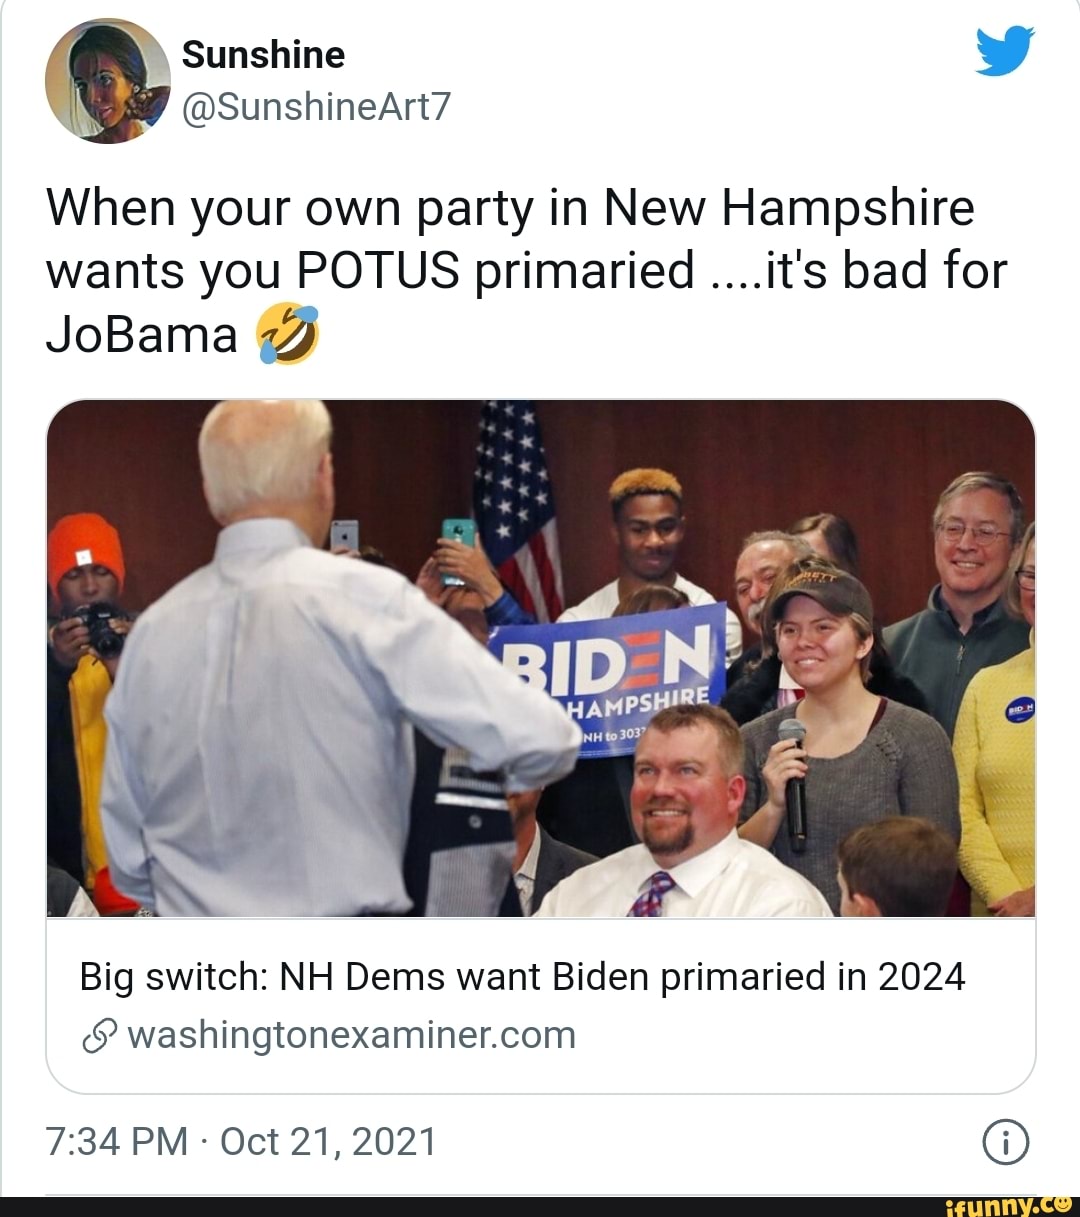Image resolution: width=1080 pixels, height=1217 pixels.
Task: Open the washingtonexaminer.com link
Action: [x=351, y=1036]
